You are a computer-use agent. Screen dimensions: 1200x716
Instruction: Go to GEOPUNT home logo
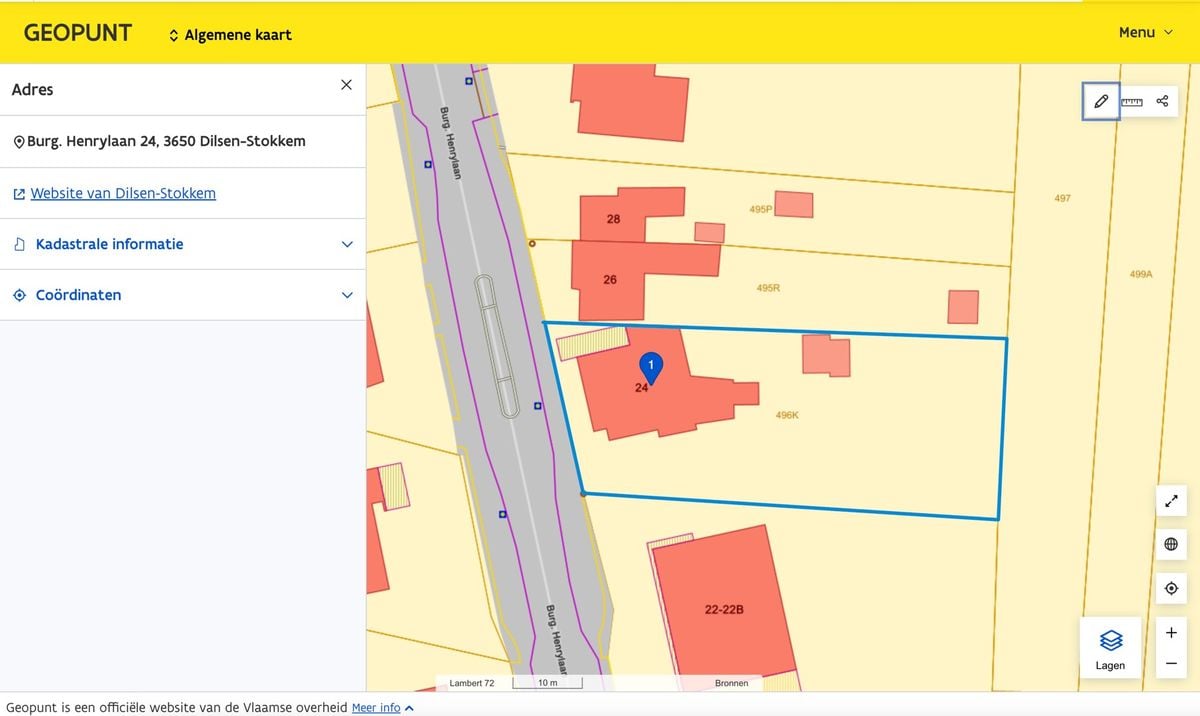coord(78,32)
